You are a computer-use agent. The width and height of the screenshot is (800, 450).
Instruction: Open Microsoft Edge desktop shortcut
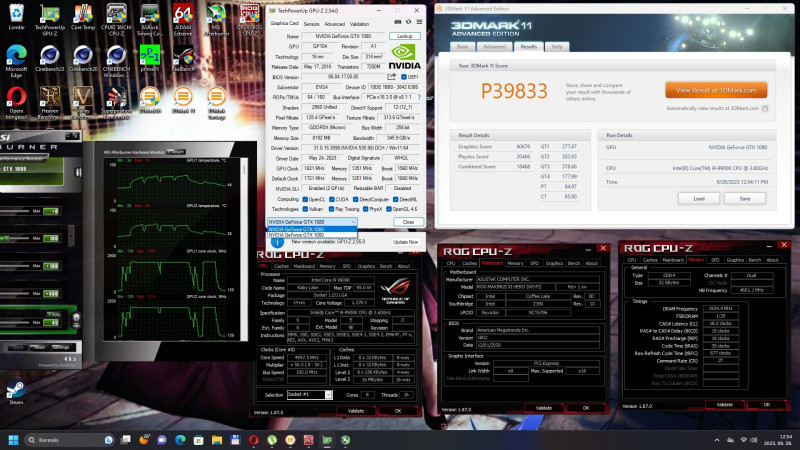[x=16, y=61]
